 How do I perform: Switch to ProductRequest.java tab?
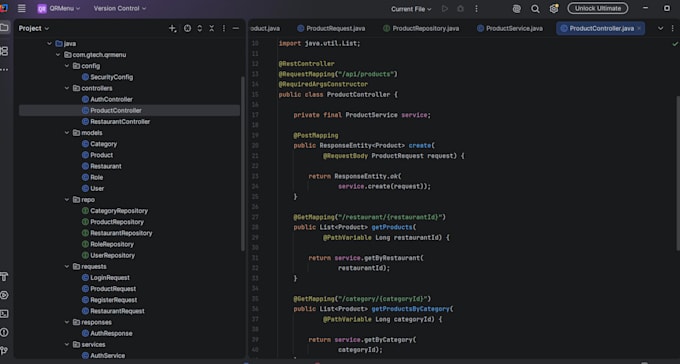pos(331,29)
